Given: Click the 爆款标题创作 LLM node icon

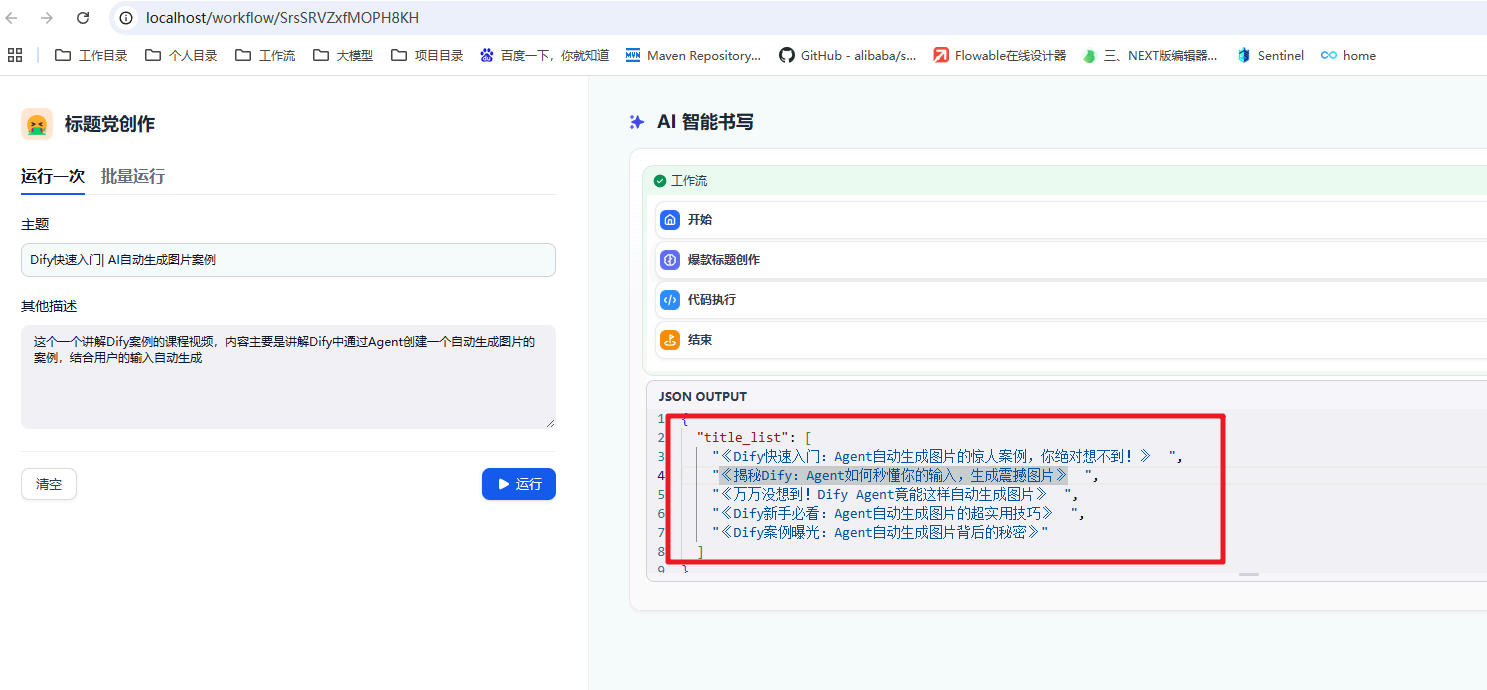Looking at the screenshot, I should (670, 260).
